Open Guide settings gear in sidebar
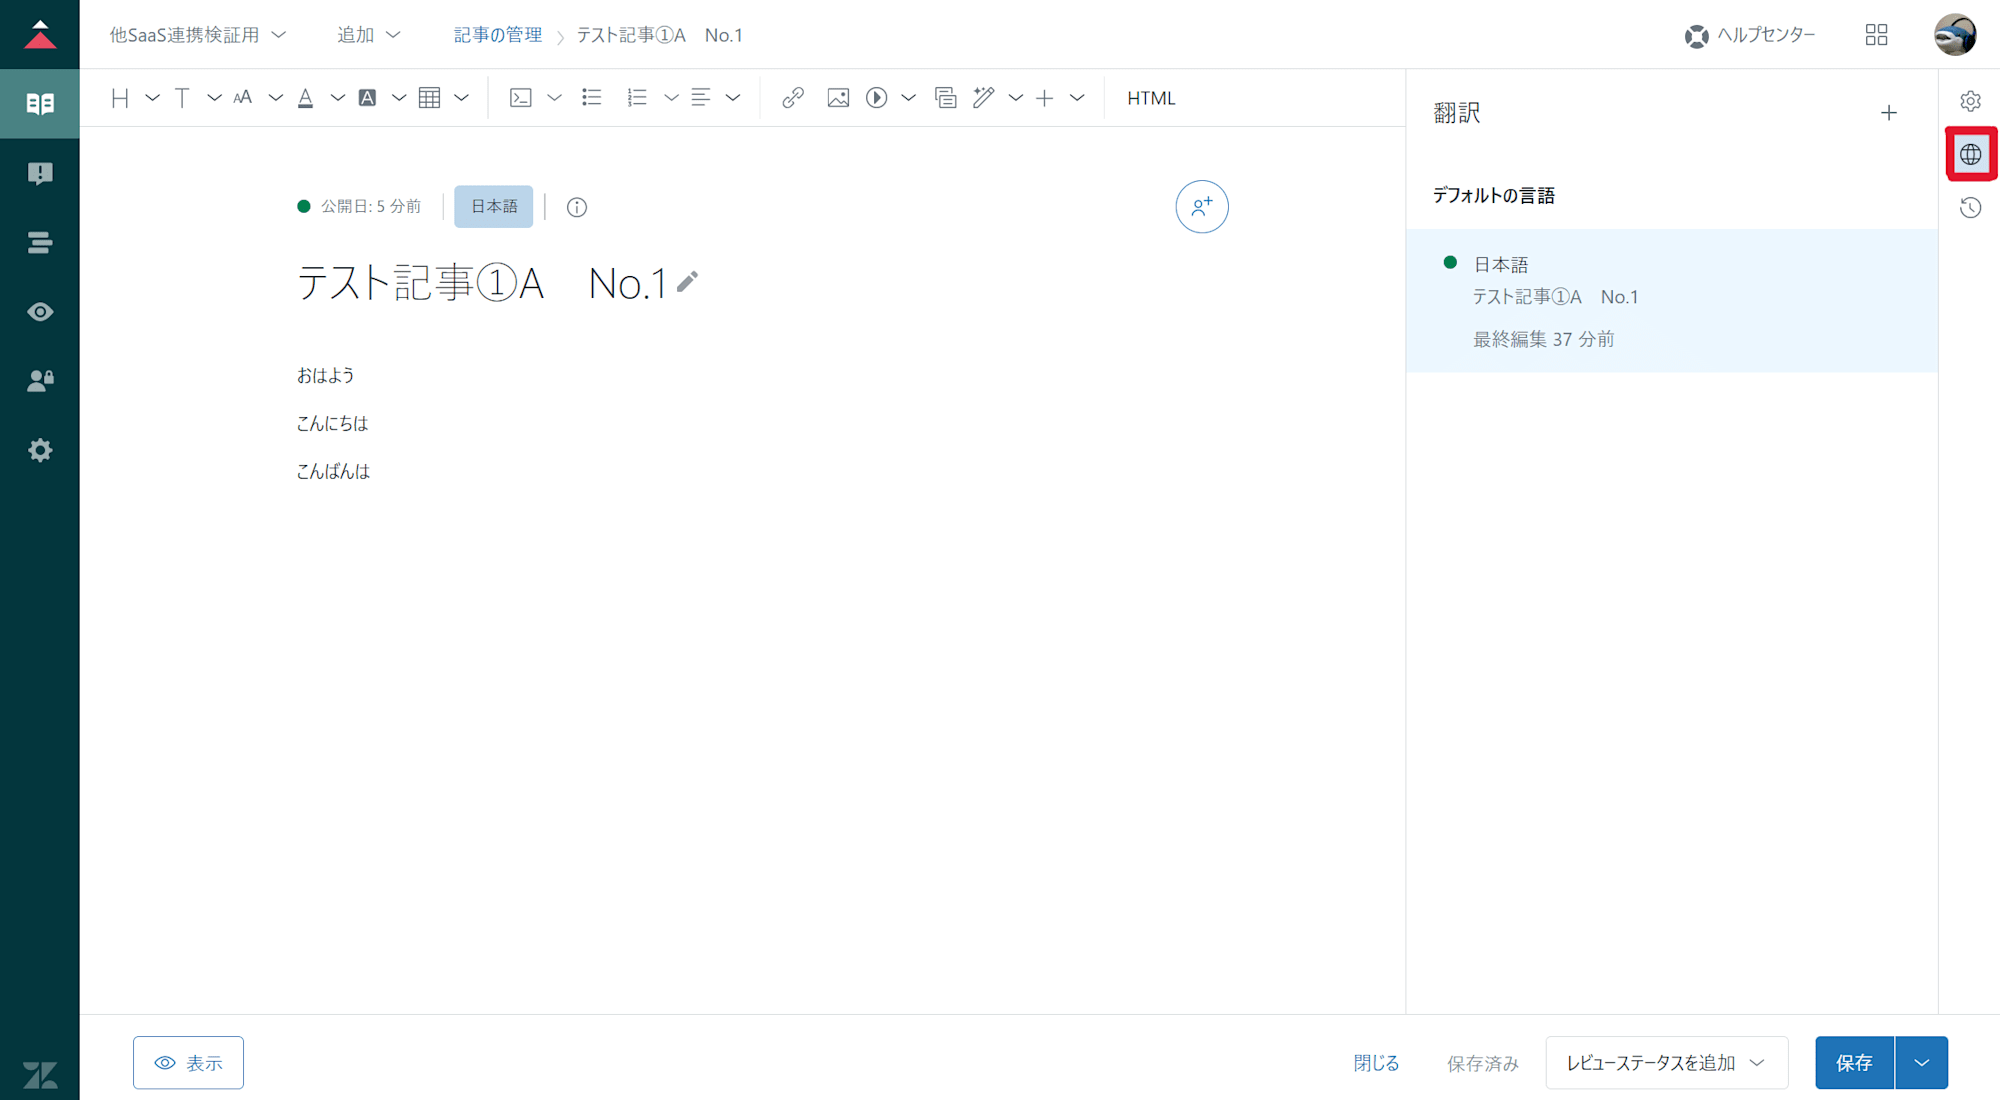The width and height of the screenshot is (2000, 1100). 40,450
